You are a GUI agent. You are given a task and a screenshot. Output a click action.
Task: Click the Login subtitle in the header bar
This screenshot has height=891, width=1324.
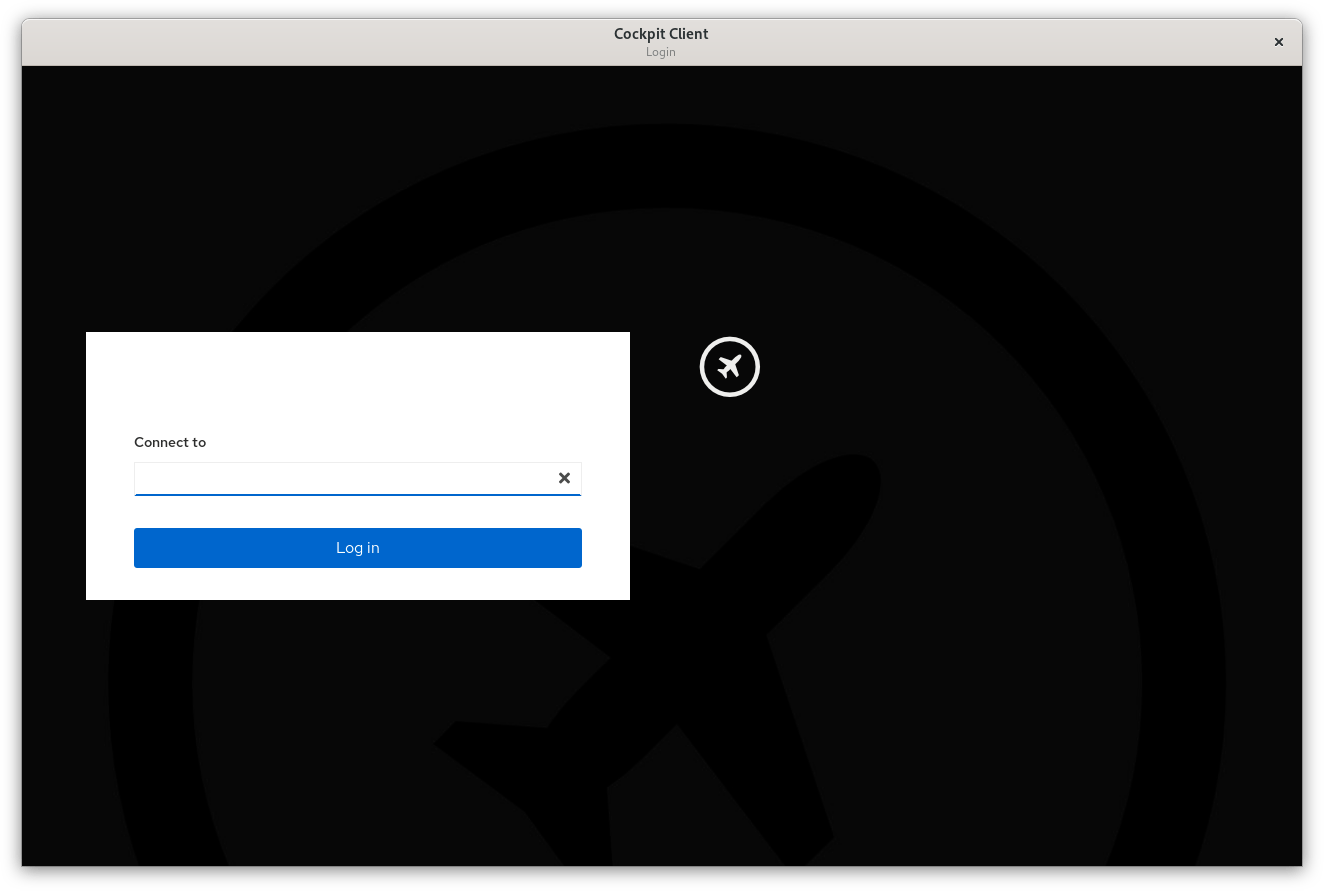click(x=660, y=52)
